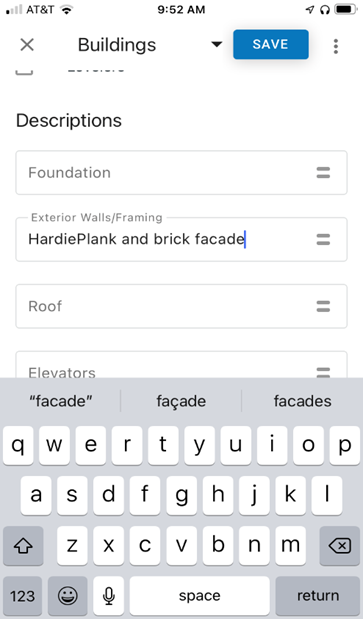Switch to the 123 numeric keyboard

coord(22,596)
